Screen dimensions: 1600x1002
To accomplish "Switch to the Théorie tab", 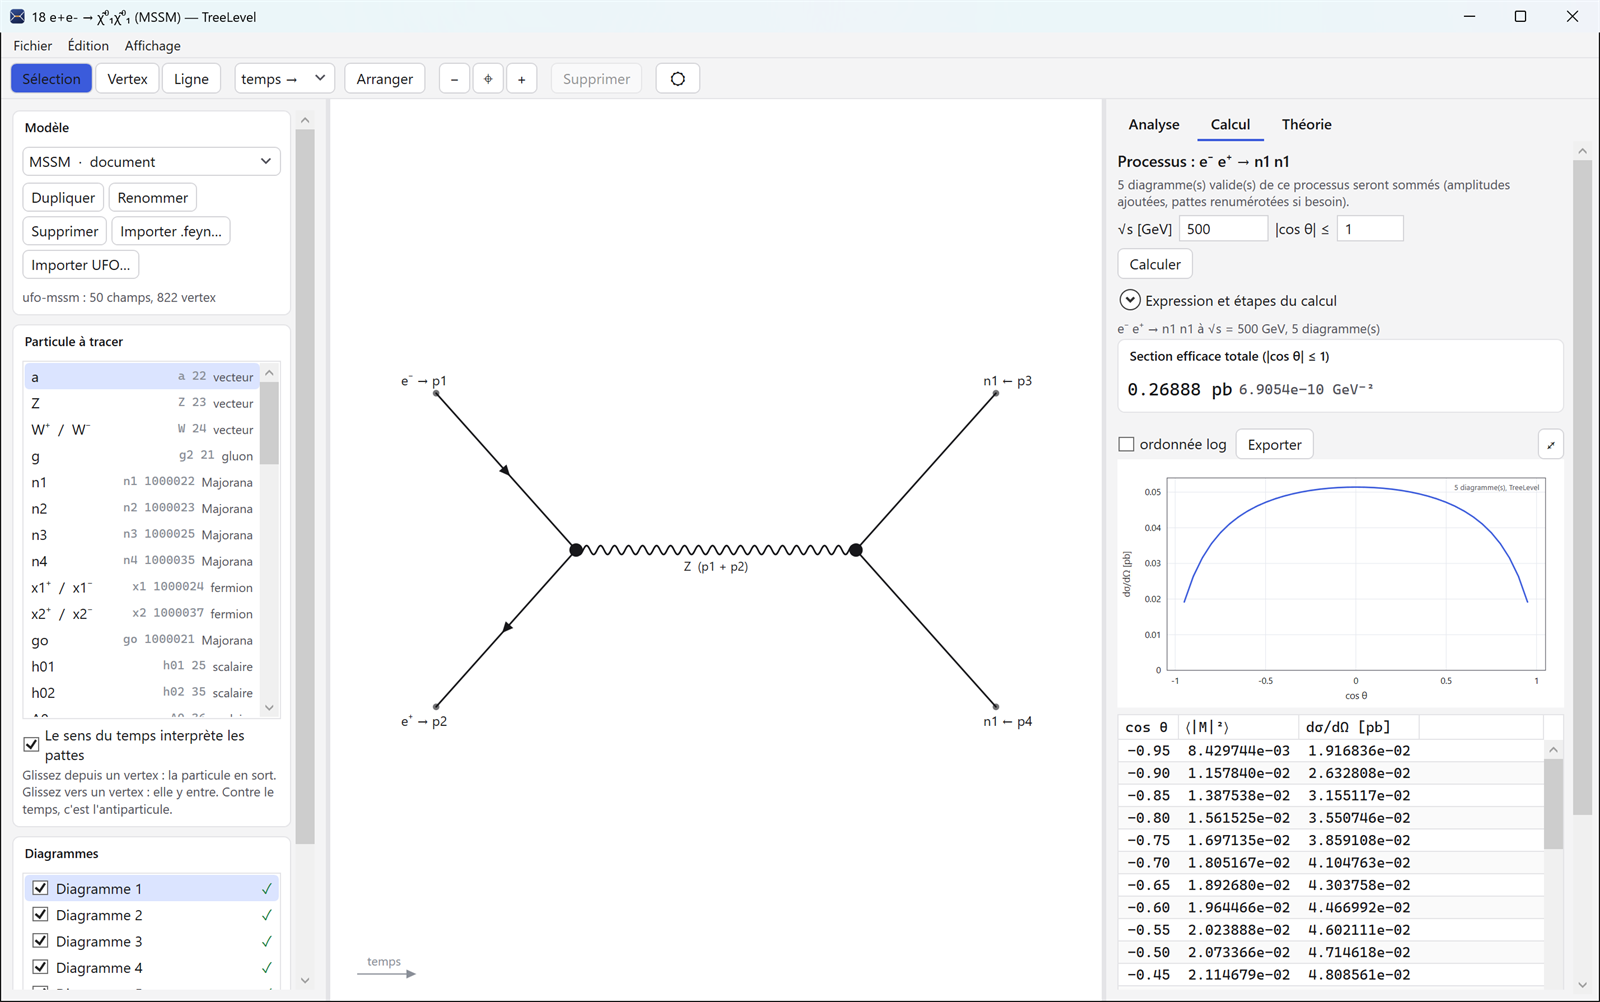I will point(1307,125).
